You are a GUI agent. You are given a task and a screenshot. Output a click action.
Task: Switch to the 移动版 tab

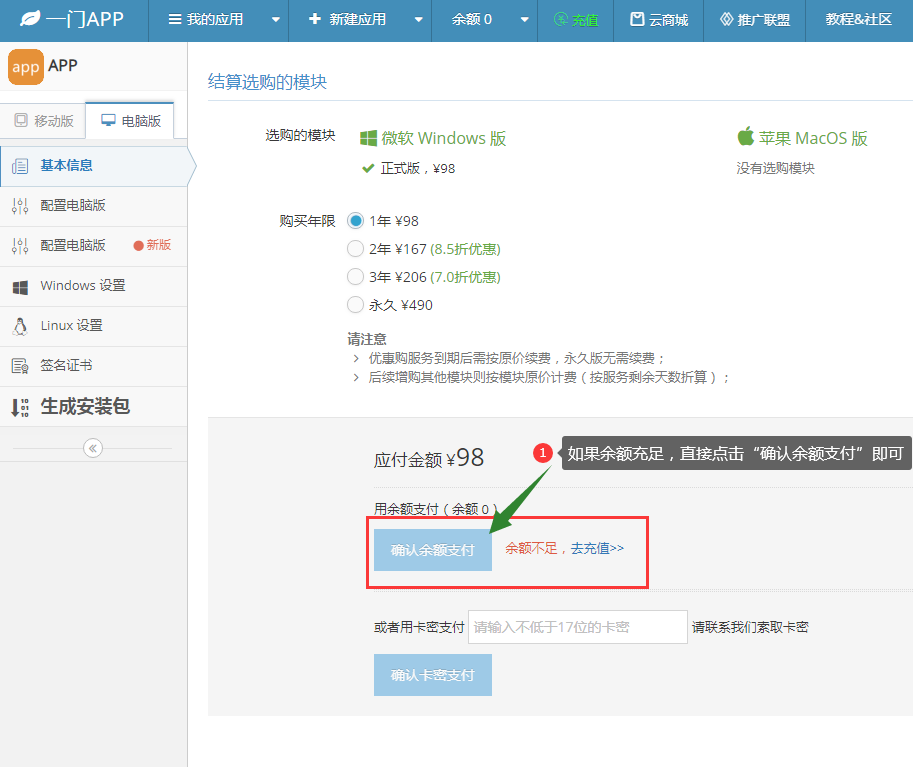click(x=44, y=121)
